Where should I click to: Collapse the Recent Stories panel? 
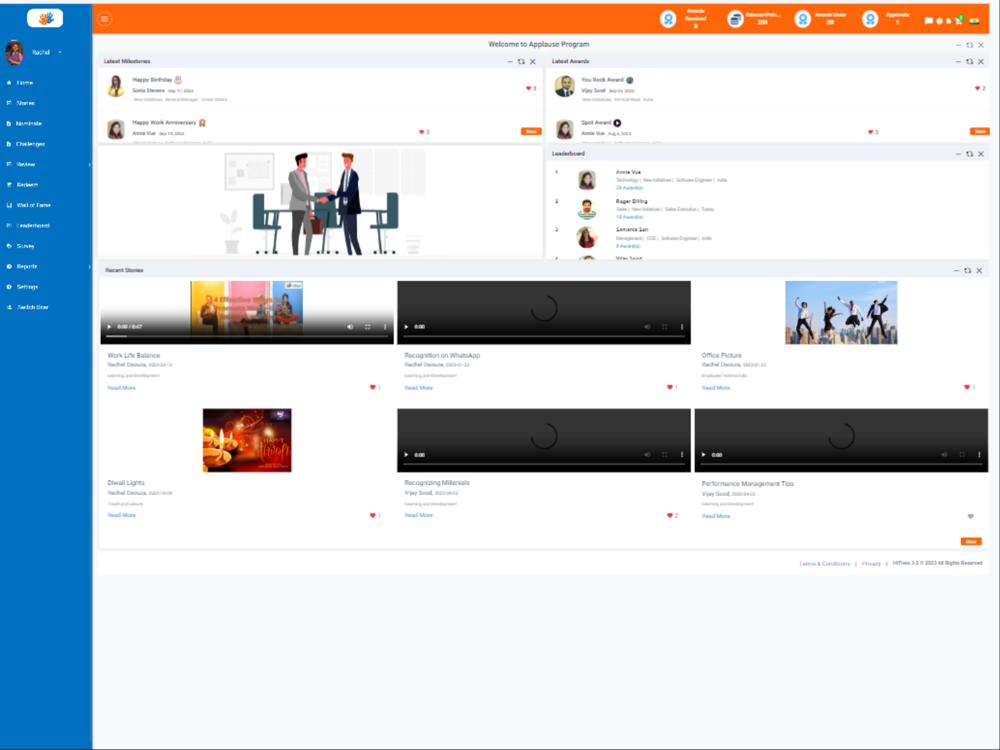click(956, 271)
